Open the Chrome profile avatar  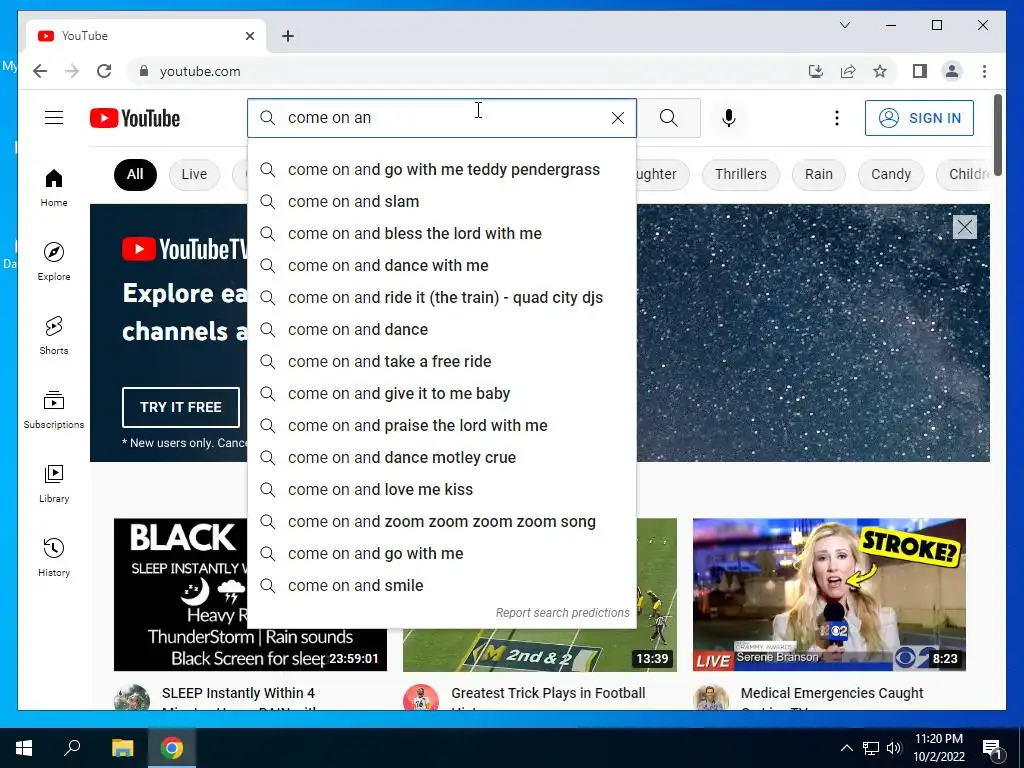(952, 71)
